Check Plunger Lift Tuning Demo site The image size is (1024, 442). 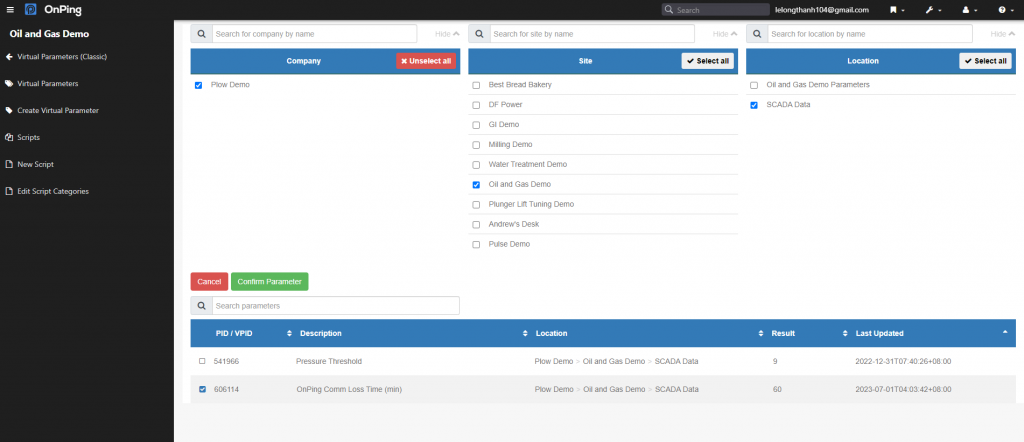(476, 204)
